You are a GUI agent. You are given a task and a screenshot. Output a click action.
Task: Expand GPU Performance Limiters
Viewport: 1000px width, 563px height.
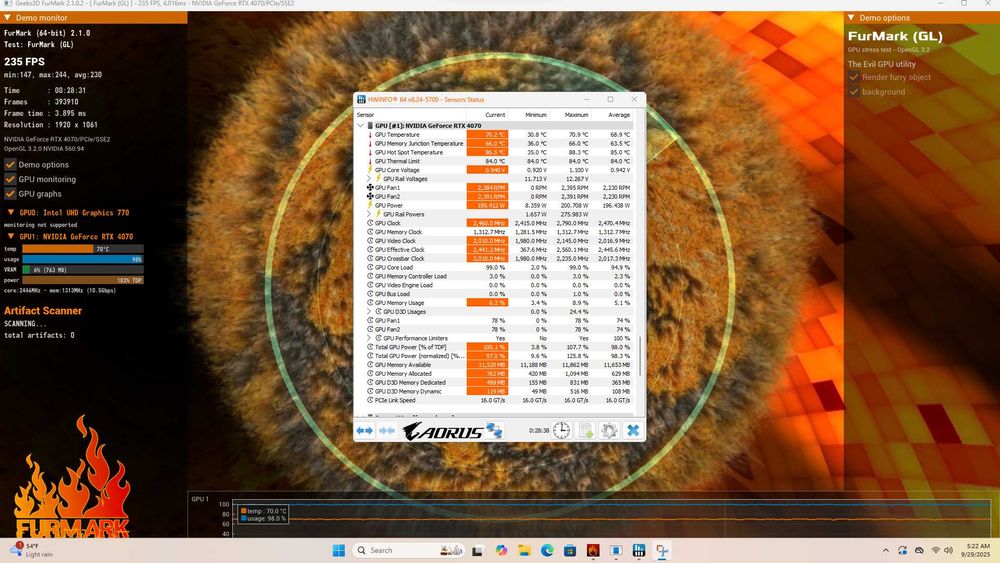pyautogui.click(x=369, y=339)
